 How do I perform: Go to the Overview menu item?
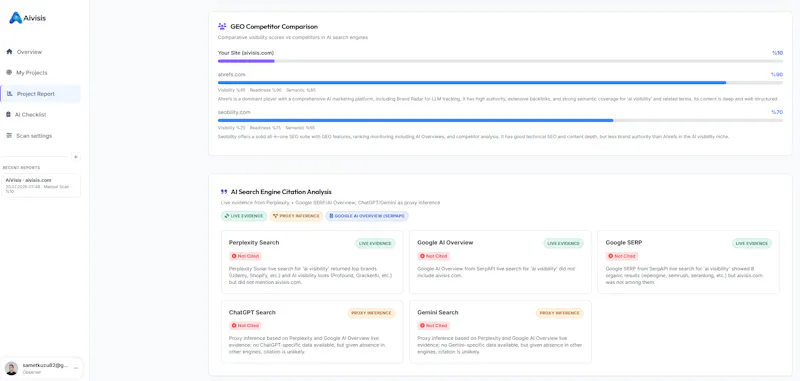point(40,52)
